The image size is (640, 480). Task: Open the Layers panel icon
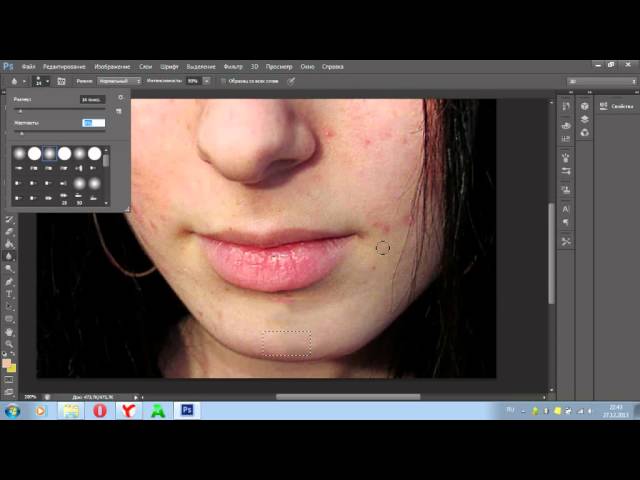584,119
